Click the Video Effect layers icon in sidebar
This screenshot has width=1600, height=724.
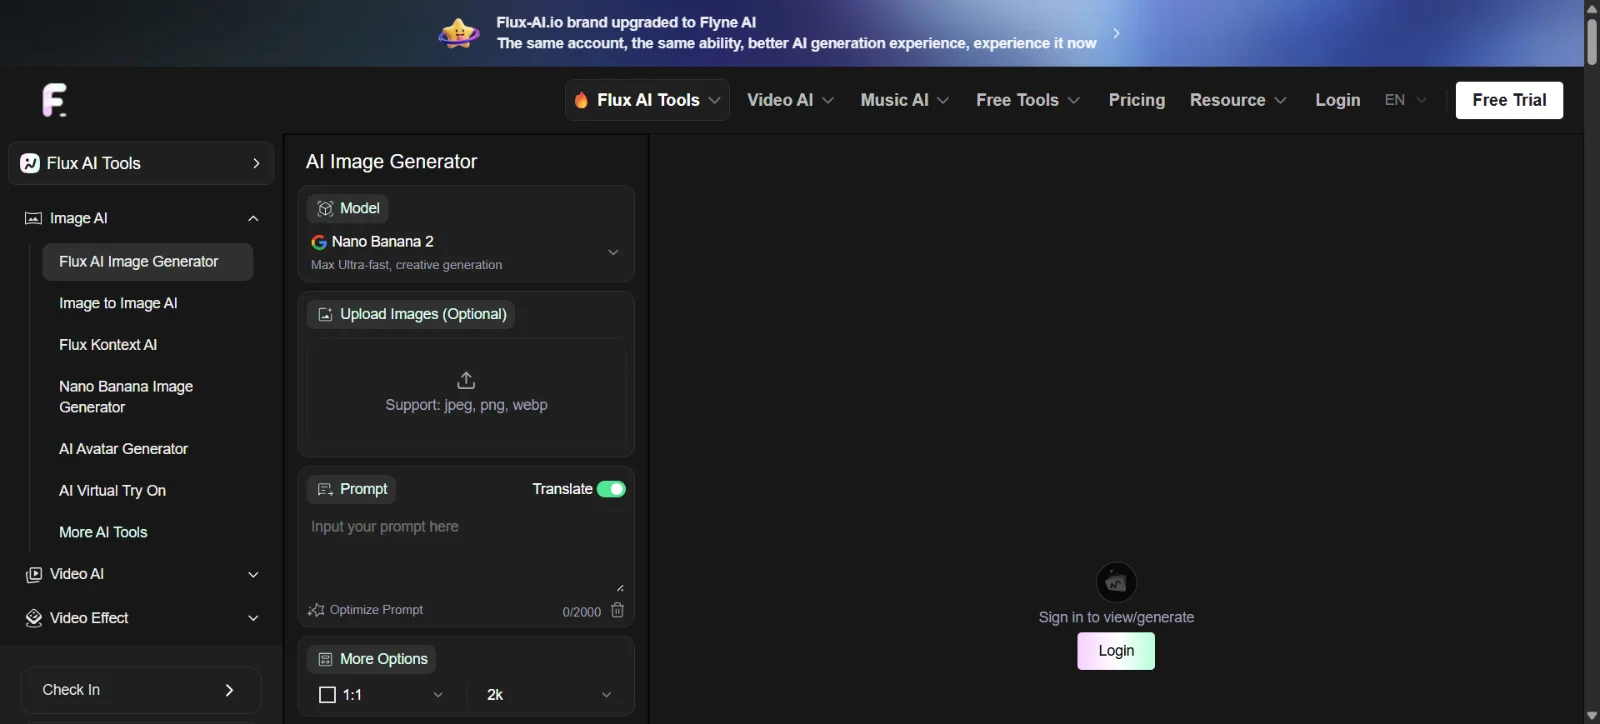tap(33, 618)
